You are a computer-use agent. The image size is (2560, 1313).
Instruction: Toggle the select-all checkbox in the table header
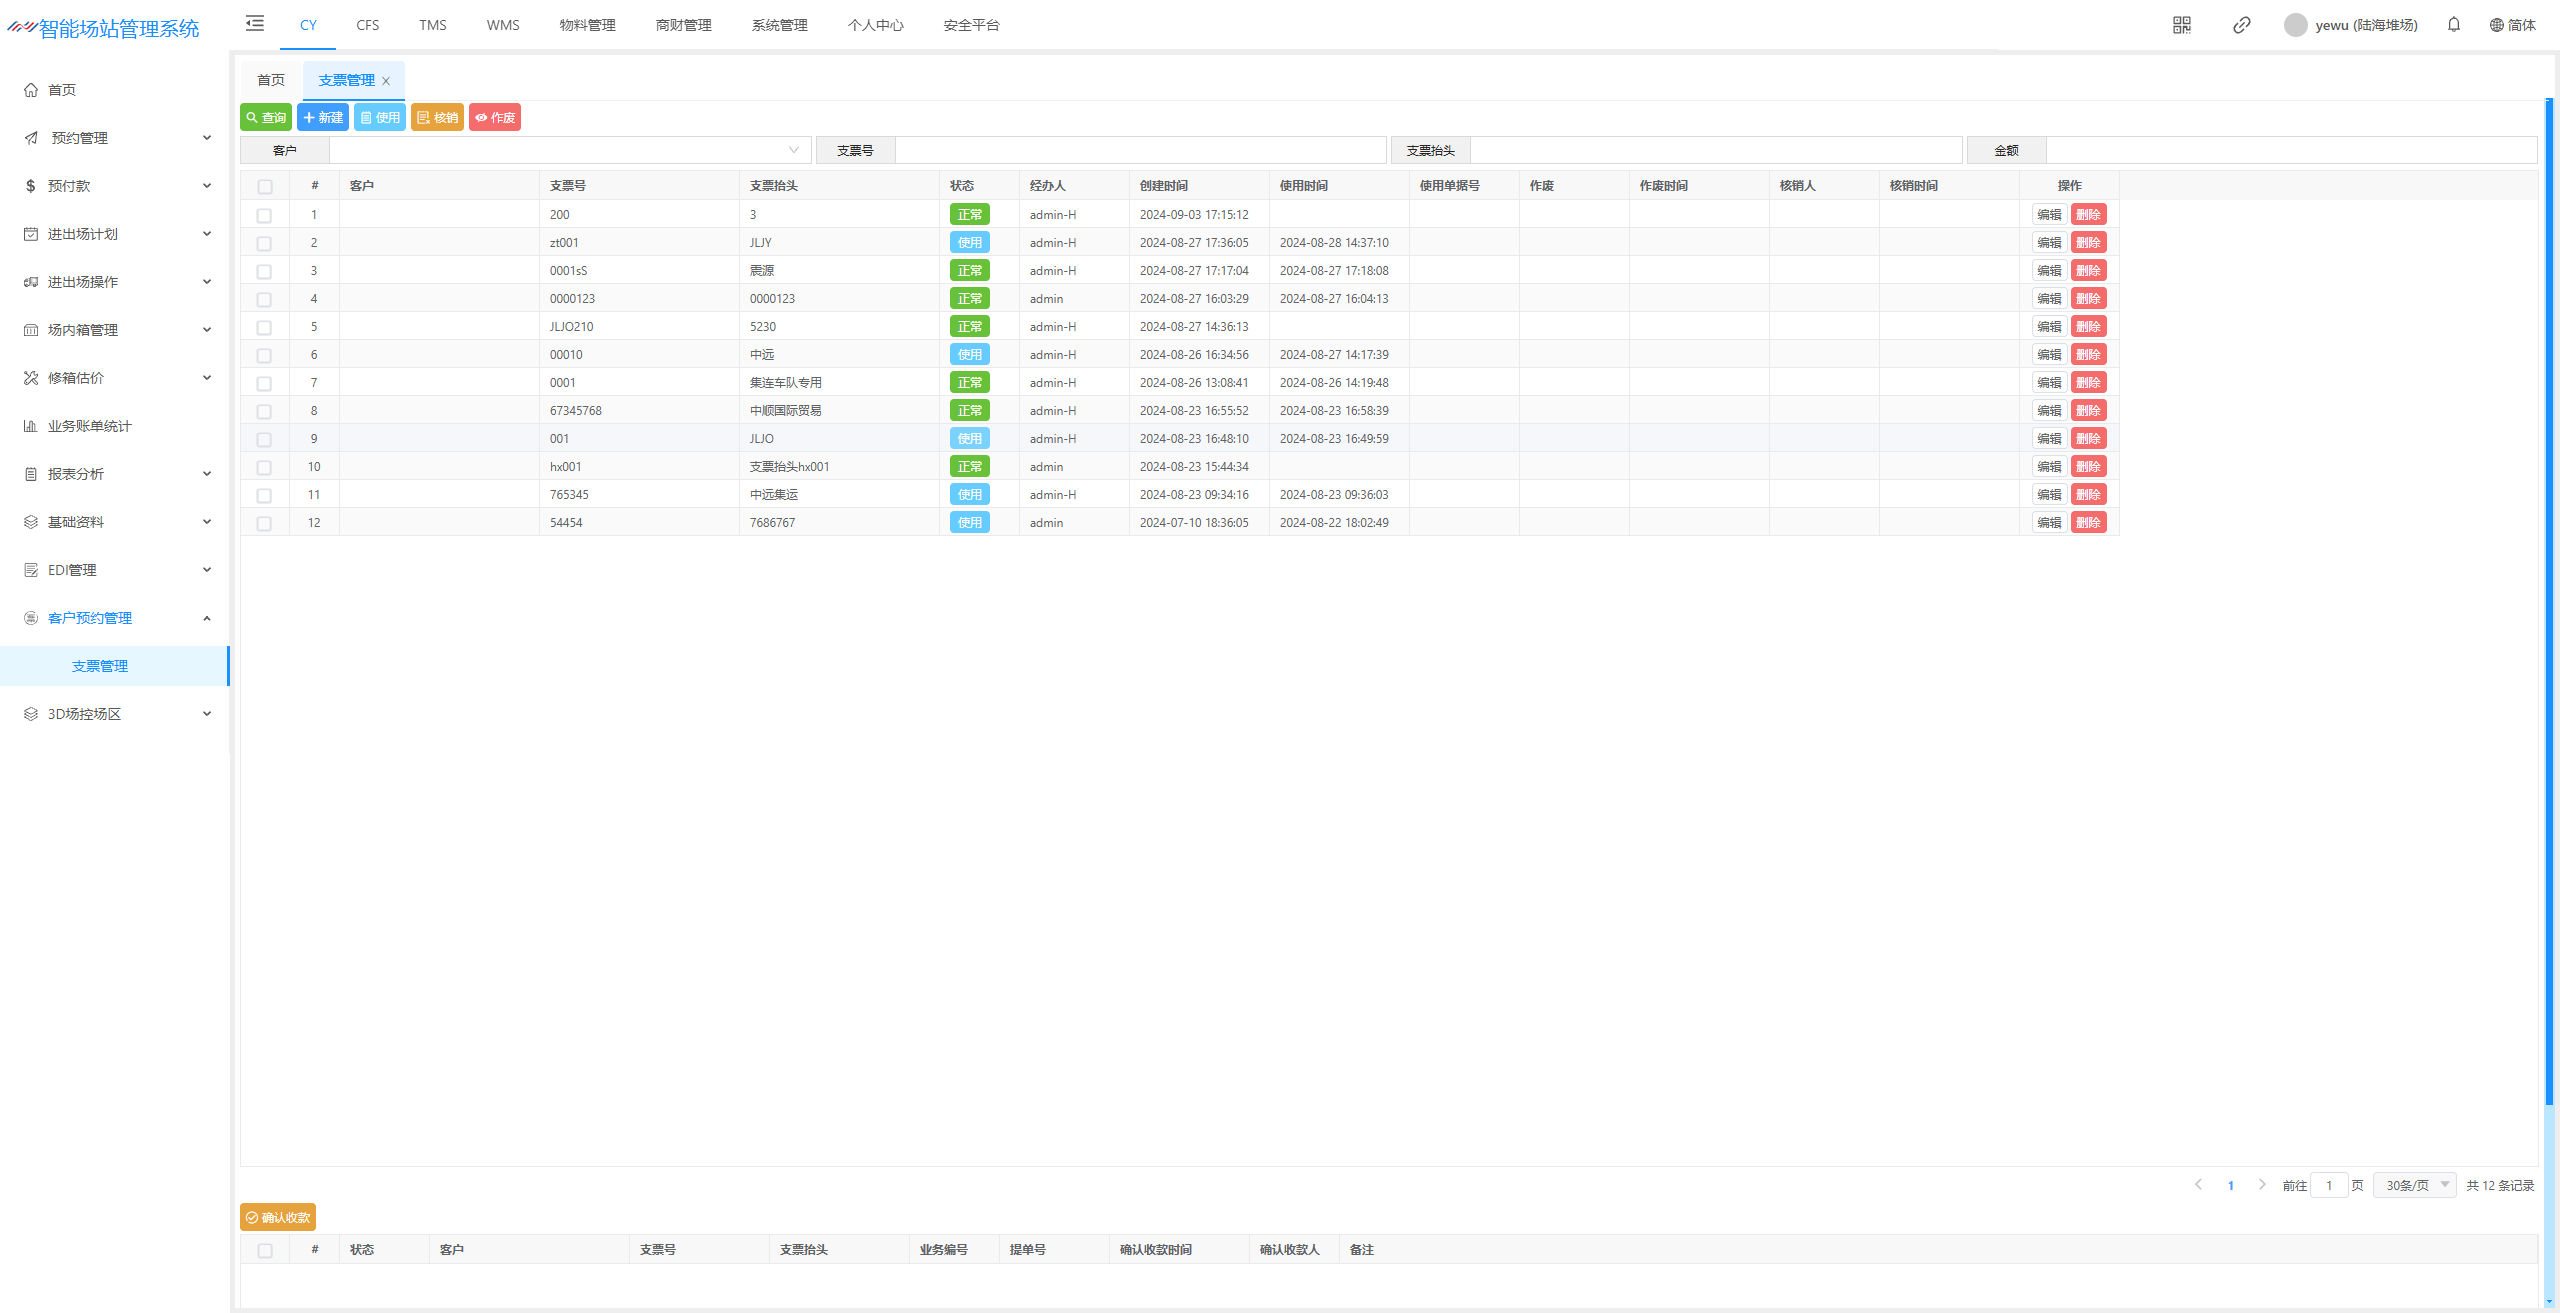pyautogui.click(x=264, y=187)
